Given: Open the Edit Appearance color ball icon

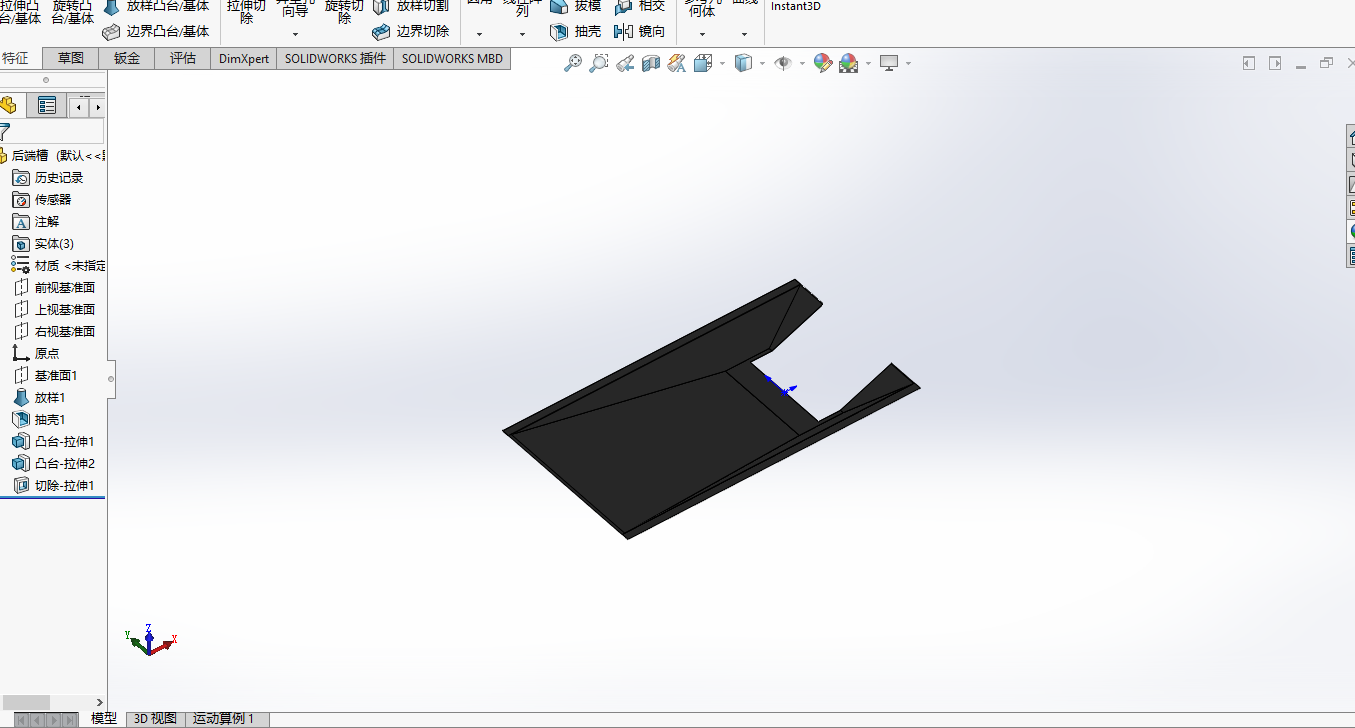Looking at the screenshot, I should pos(823,63).
